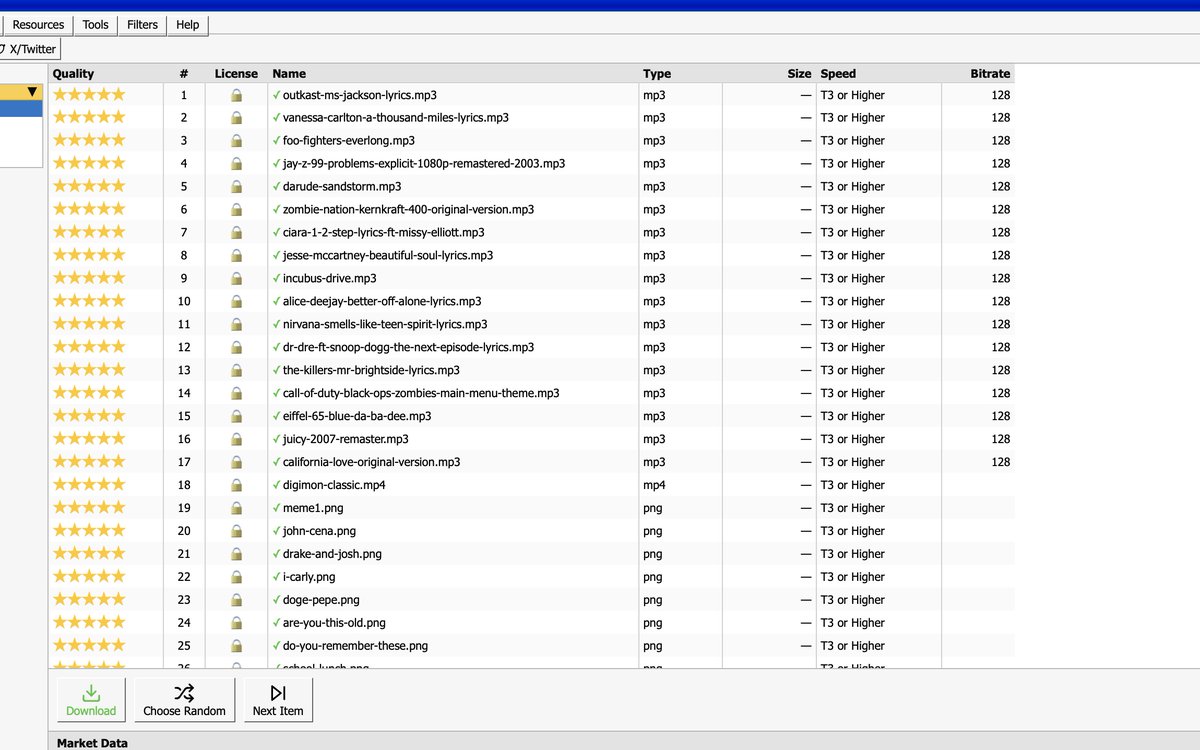Click lock icon for incubus-drive.mp3
Viewport: 1200px width, 750px height.
tap(236, 279)
